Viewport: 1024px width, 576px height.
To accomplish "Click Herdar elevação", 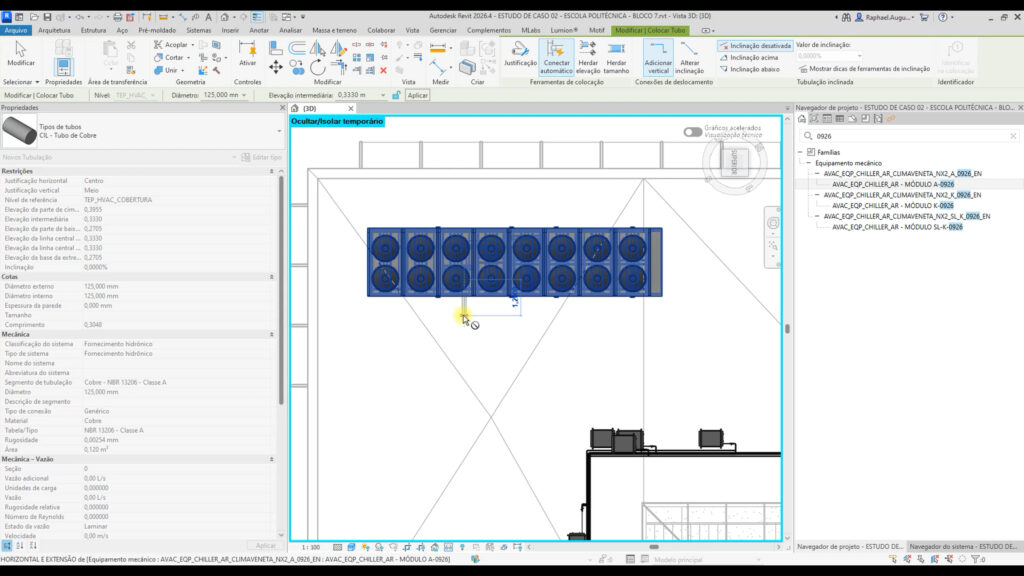I will (588, 57).
